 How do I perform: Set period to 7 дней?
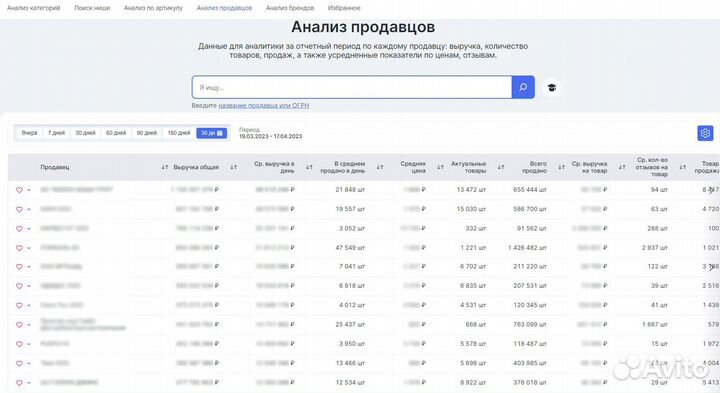pos(56,133)
